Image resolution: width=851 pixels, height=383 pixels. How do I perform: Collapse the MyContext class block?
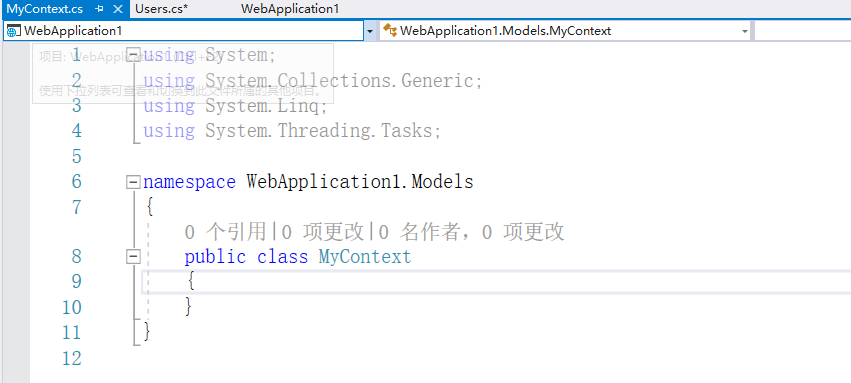pos(133,257)
